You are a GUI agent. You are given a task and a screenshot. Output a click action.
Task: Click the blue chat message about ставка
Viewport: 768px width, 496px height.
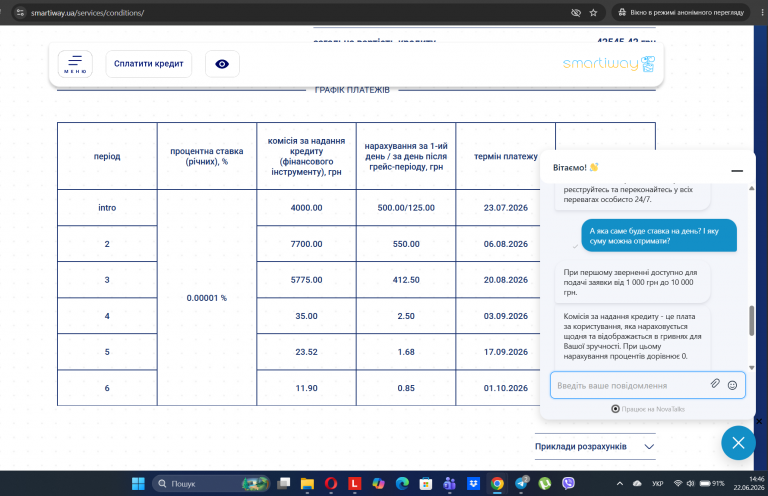click(659, 236)
